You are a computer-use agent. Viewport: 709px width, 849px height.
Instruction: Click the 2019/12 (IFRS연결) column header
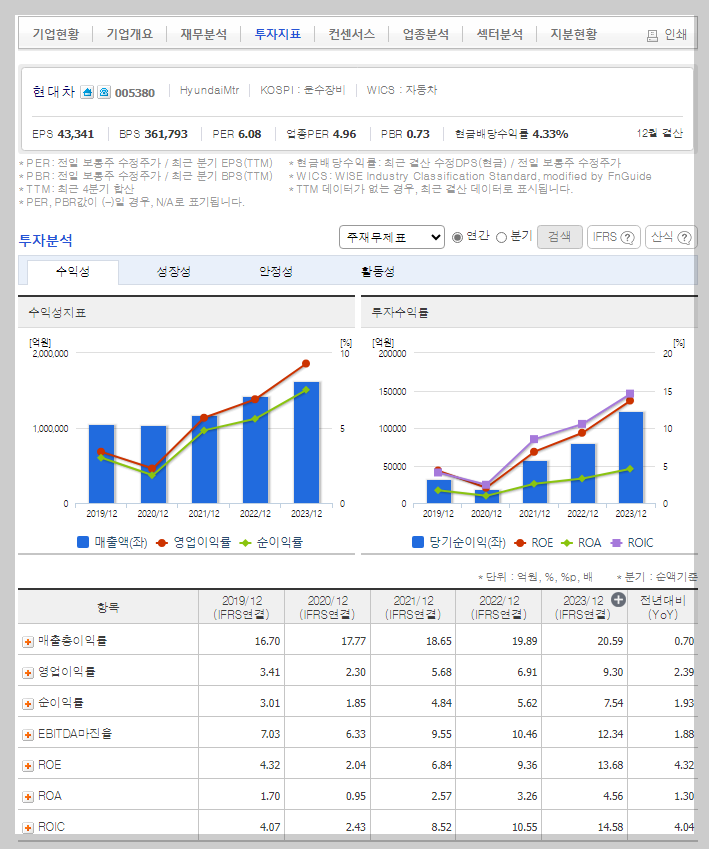[x=242, y=607]
